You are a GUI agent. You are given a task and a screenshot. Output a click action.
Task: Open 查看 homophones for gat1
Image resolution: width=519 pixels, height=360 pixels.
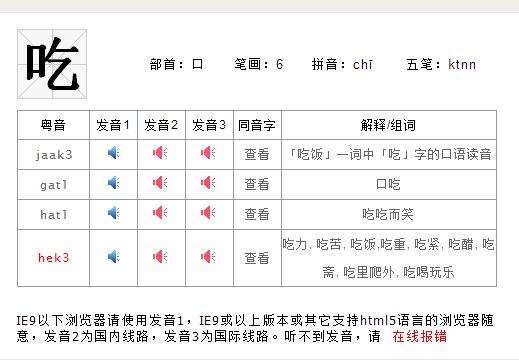257,184
